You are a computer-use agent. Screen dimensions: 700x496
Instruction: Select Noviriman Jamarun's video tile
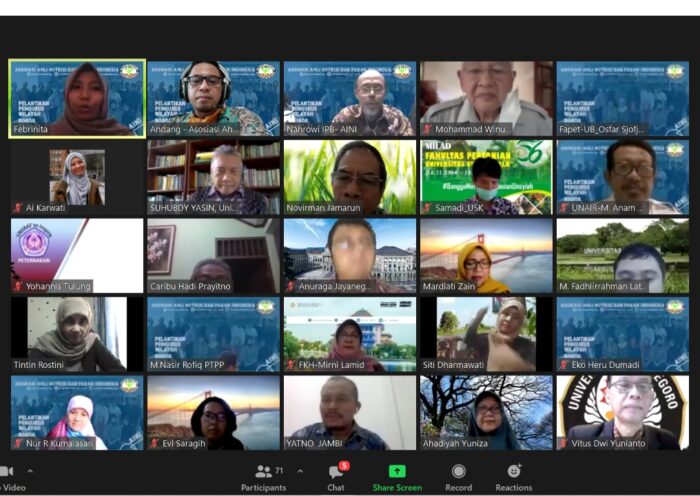coord(349,177)
